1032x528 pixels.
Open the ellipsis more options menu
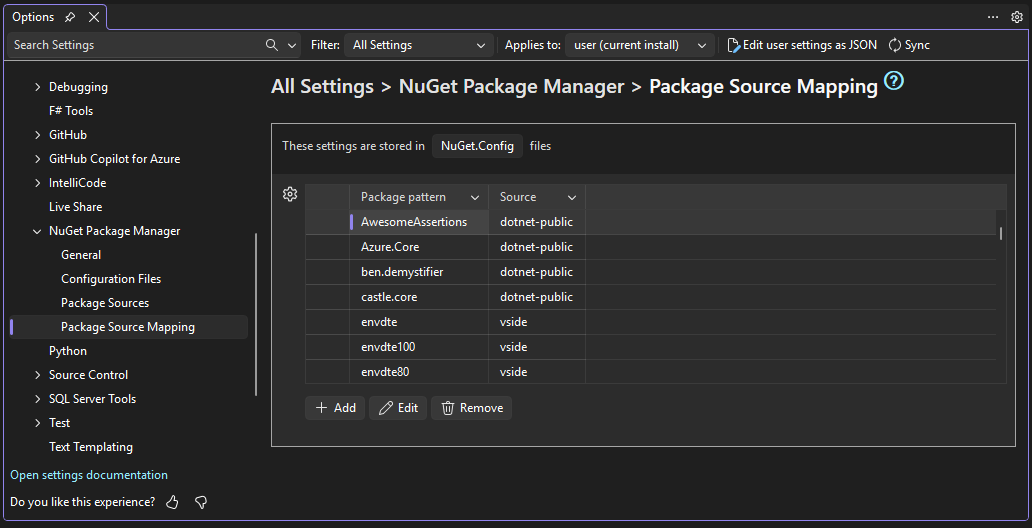tap(993, 17)
